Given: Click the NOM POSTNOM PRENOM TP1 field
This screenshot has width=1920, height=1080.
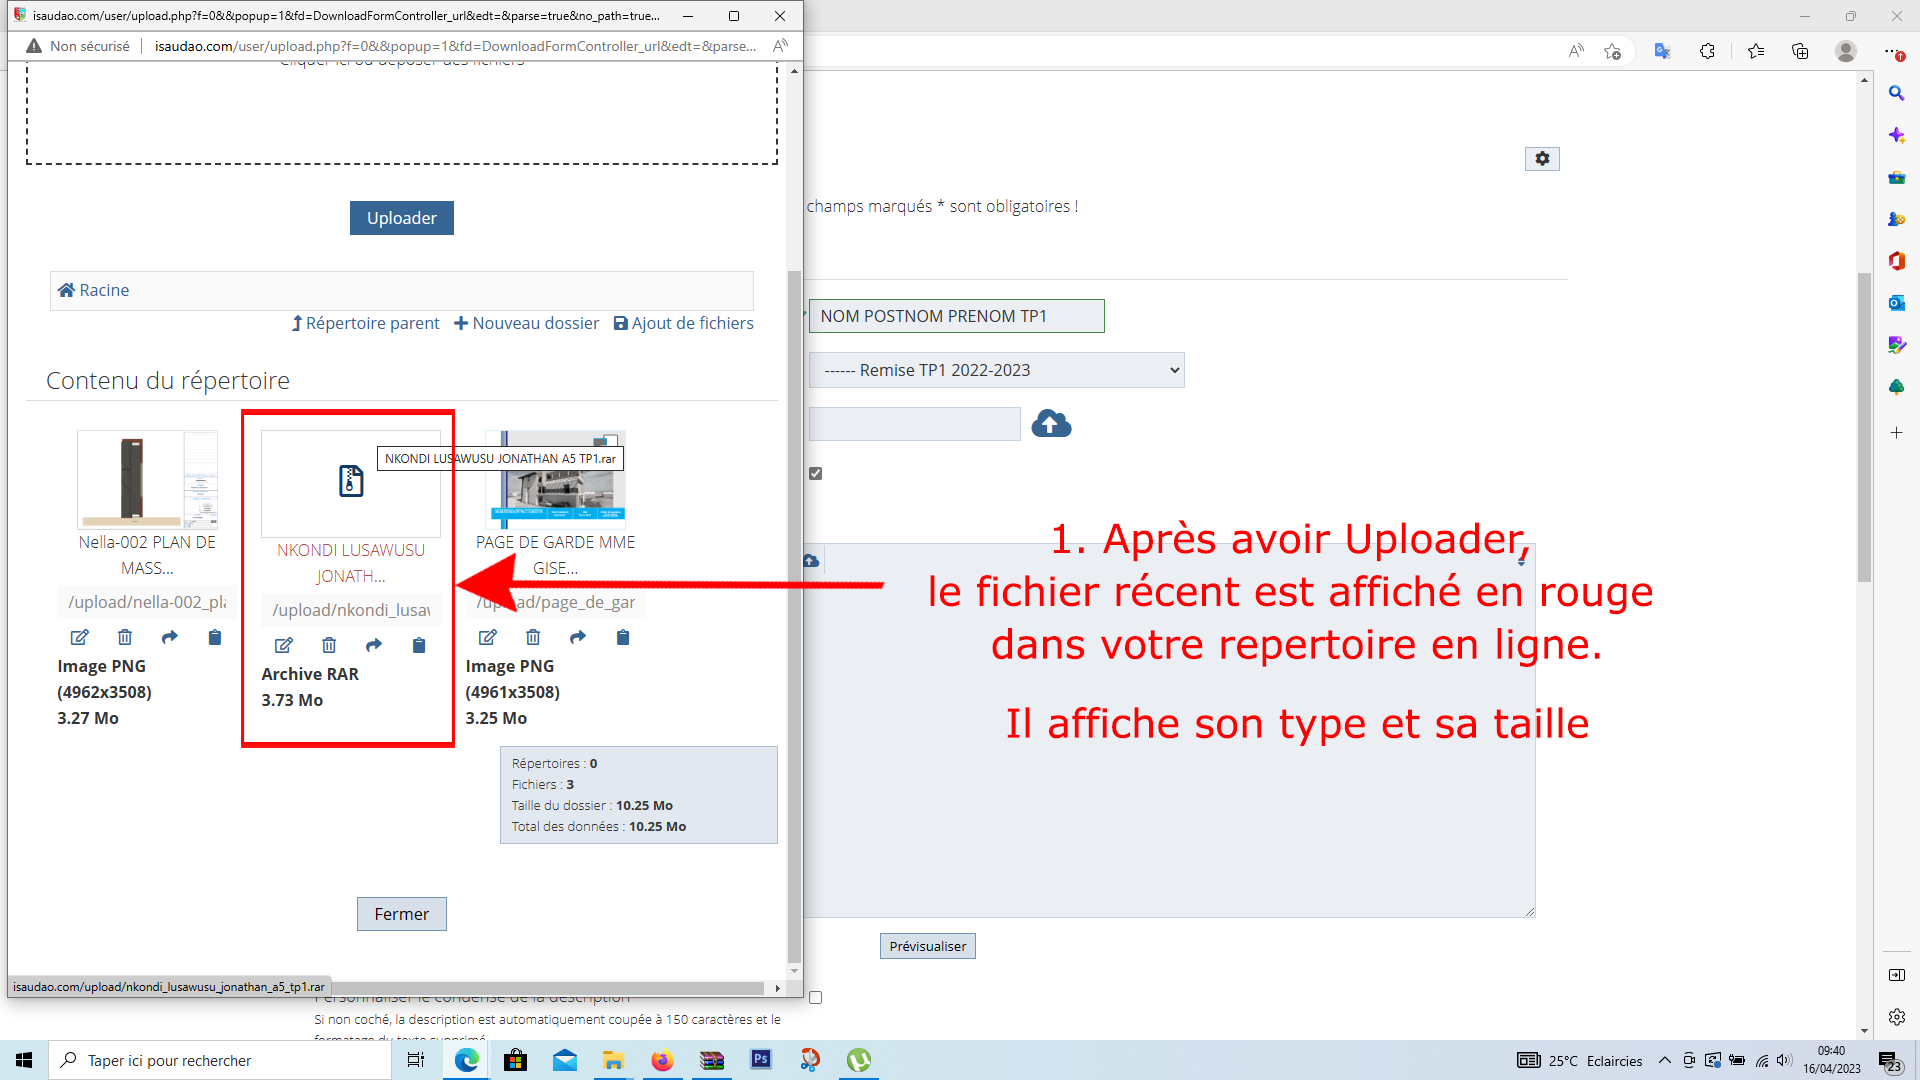Looking at the screenshot, I should click(956, 316).
